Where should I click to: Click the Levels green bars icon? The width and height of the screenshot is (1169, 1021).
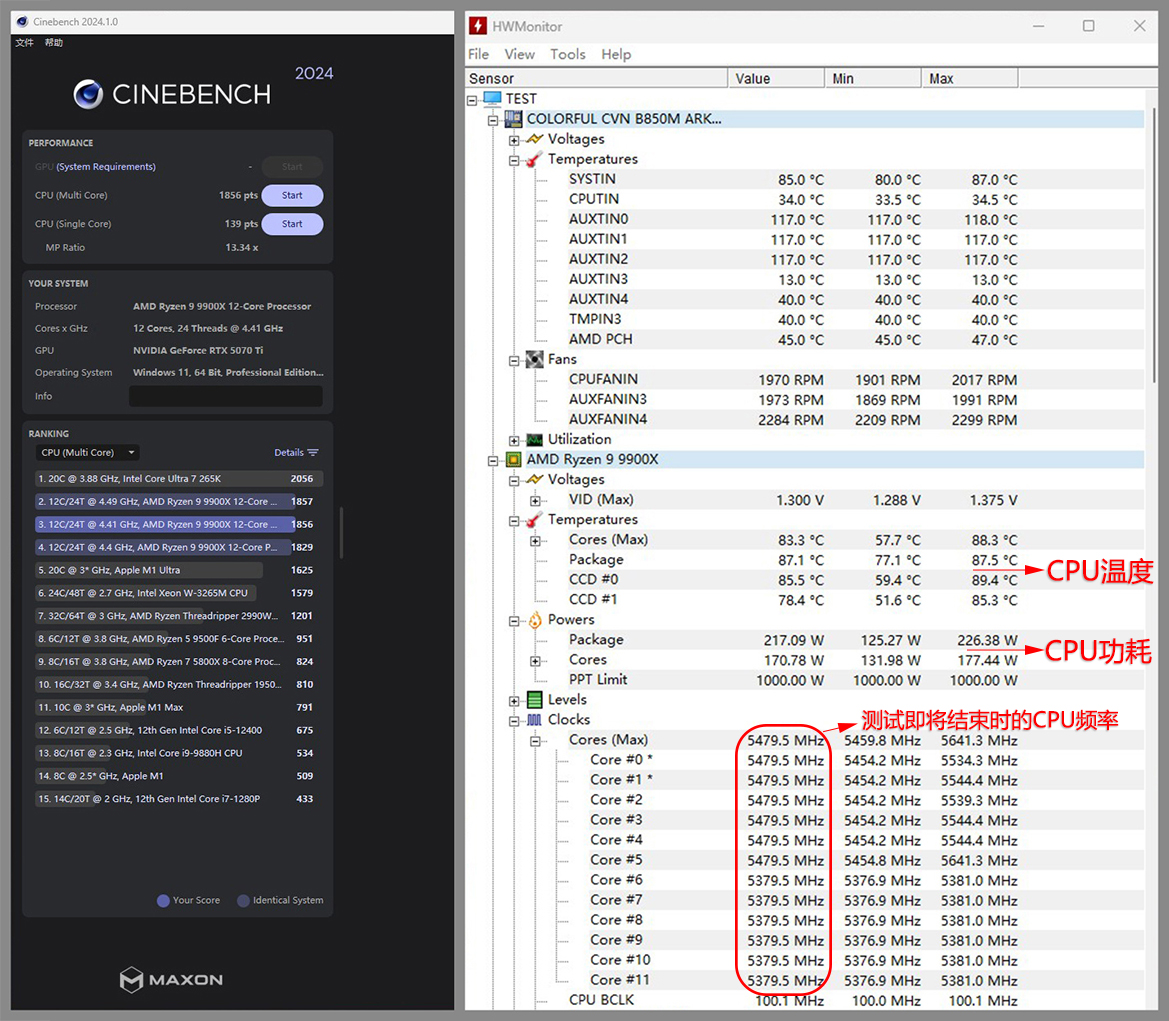pyautogui.click(x=534, y=700)
